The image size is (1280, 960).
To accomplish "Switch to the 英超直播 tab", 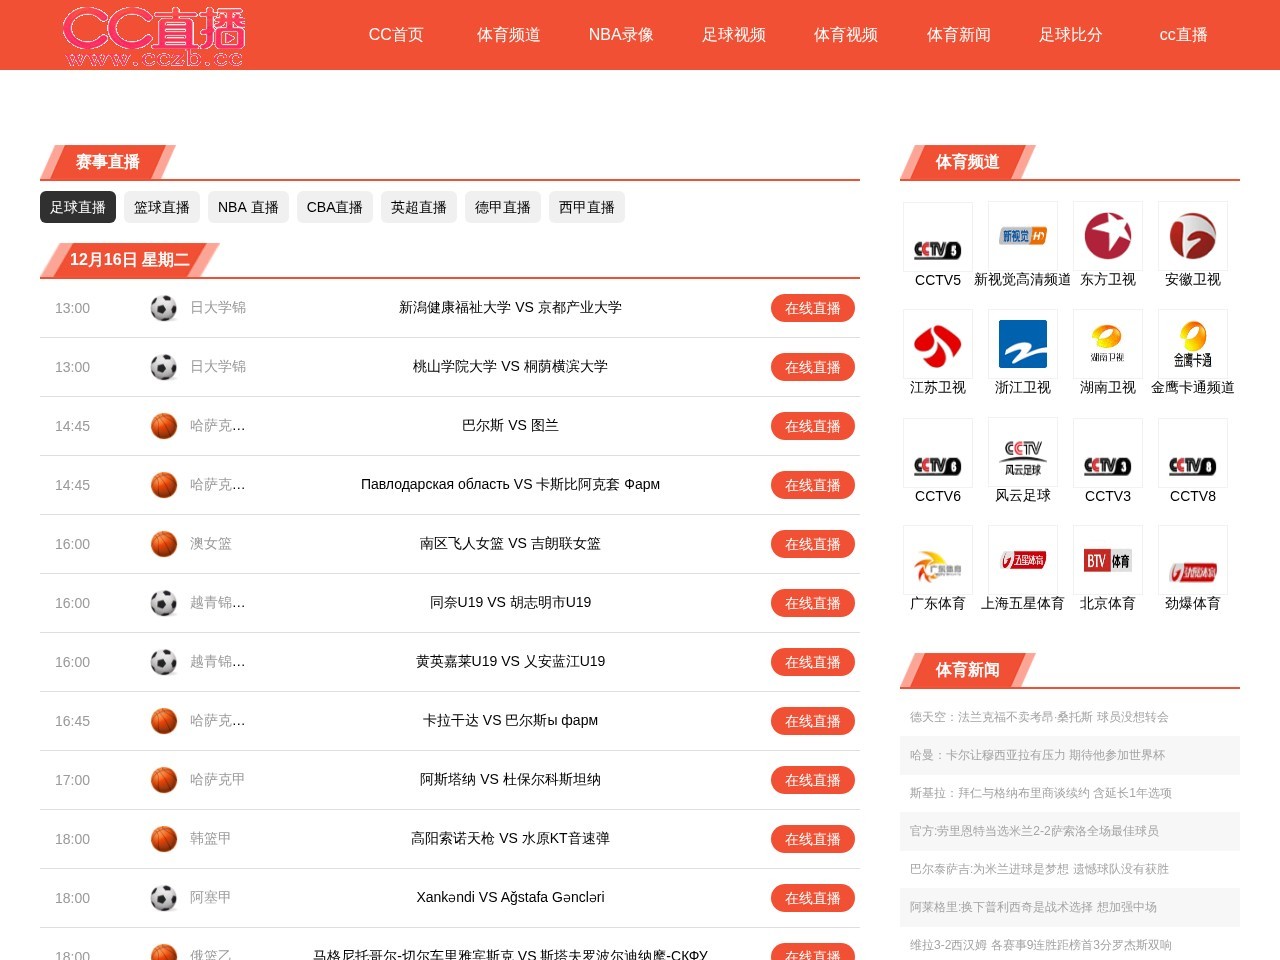I will tap(418, 207).
